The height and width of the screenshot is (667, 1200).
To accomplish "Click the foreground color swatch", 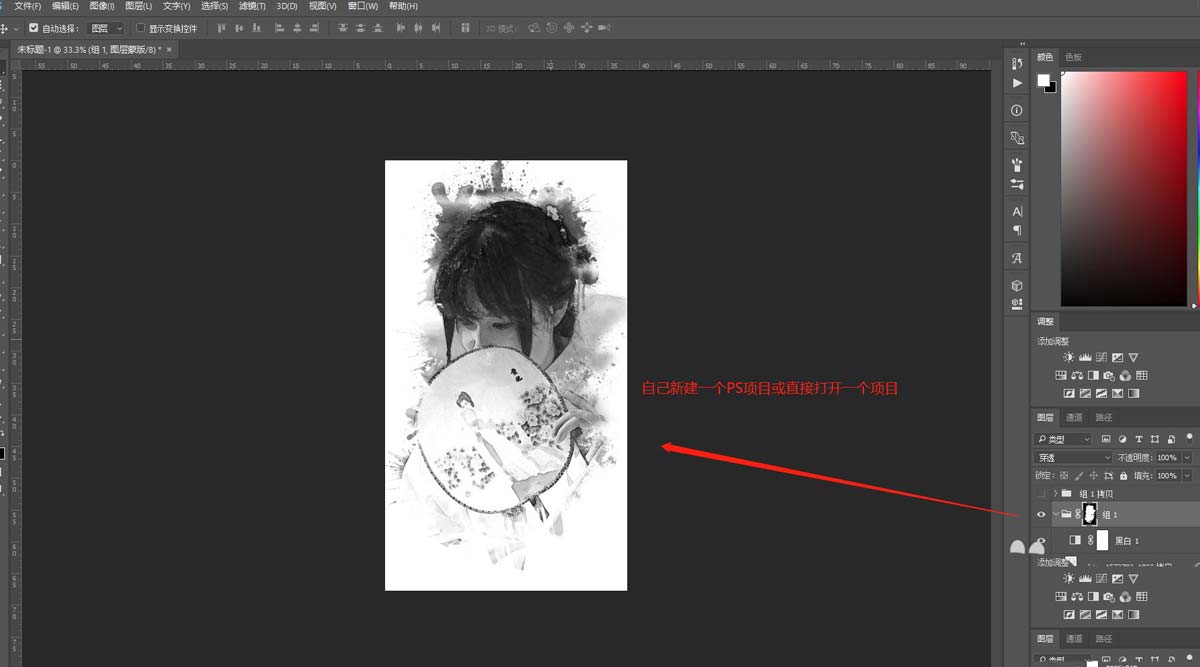I will pos(1043,79).
